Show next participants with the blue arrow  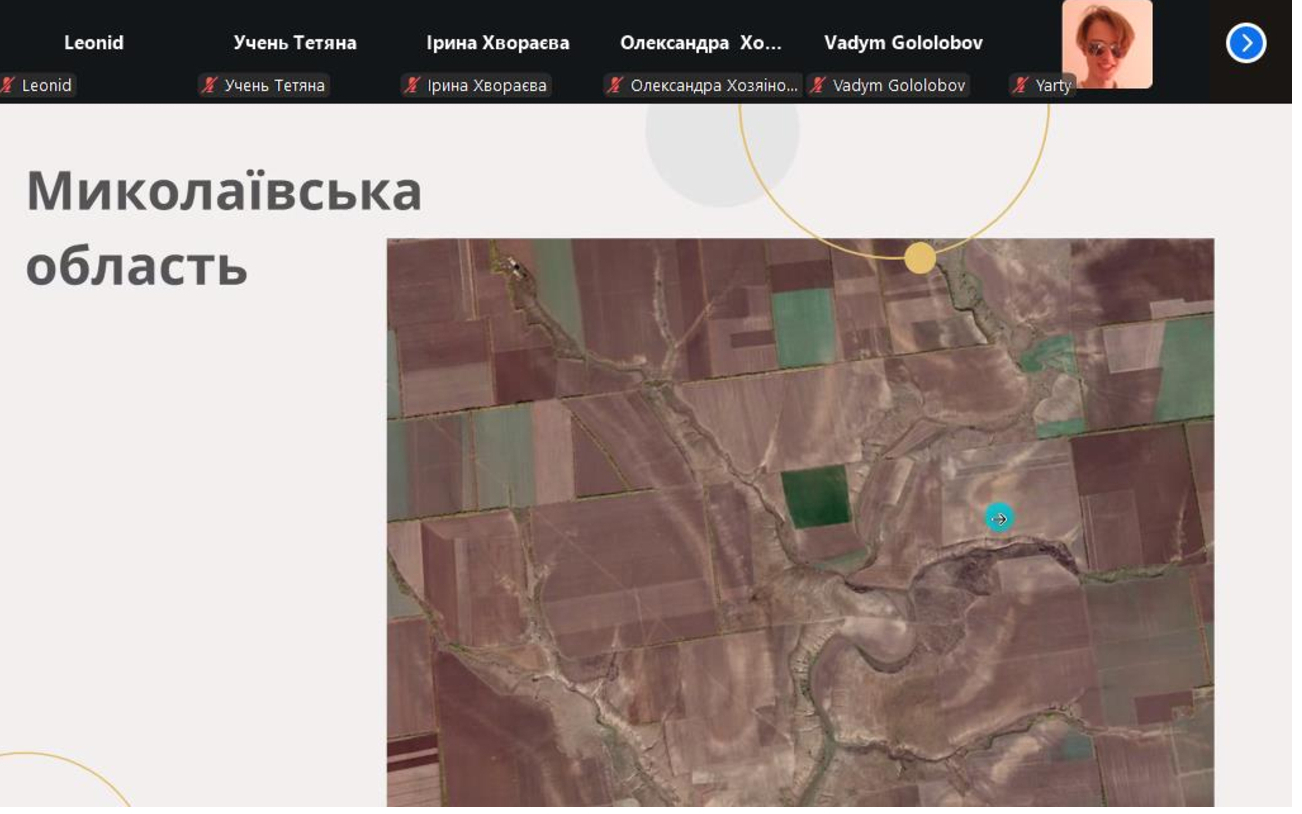pos(1245,43)
